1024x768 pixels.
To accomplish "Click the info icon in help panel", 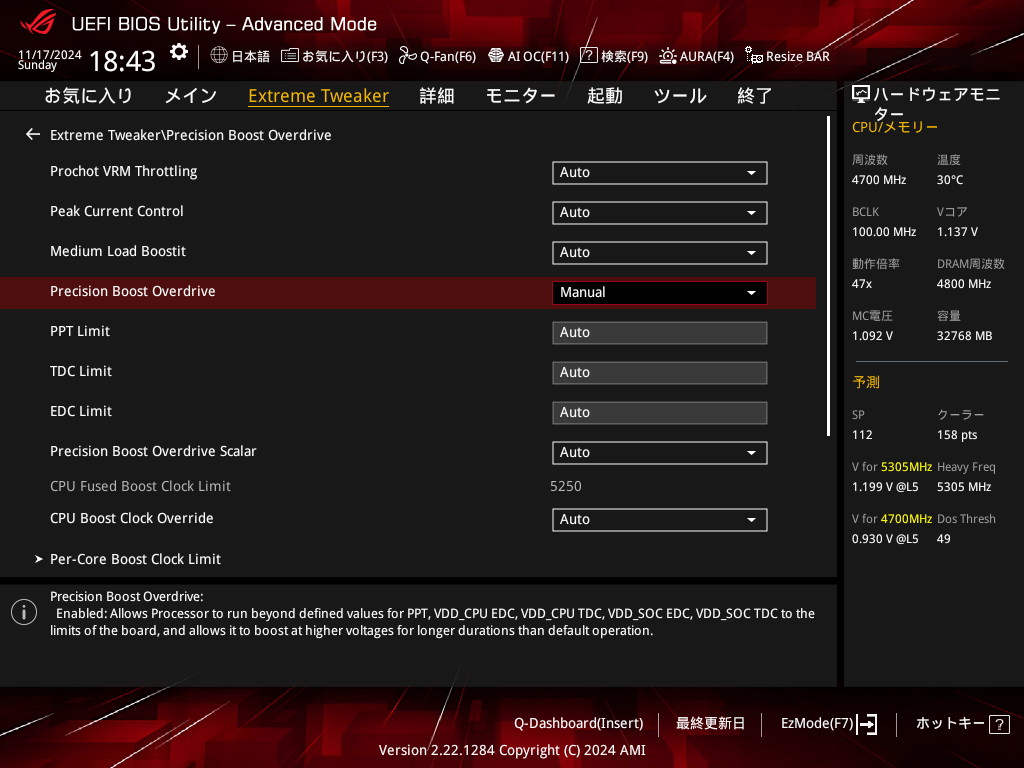I will [x=24, y=612].
